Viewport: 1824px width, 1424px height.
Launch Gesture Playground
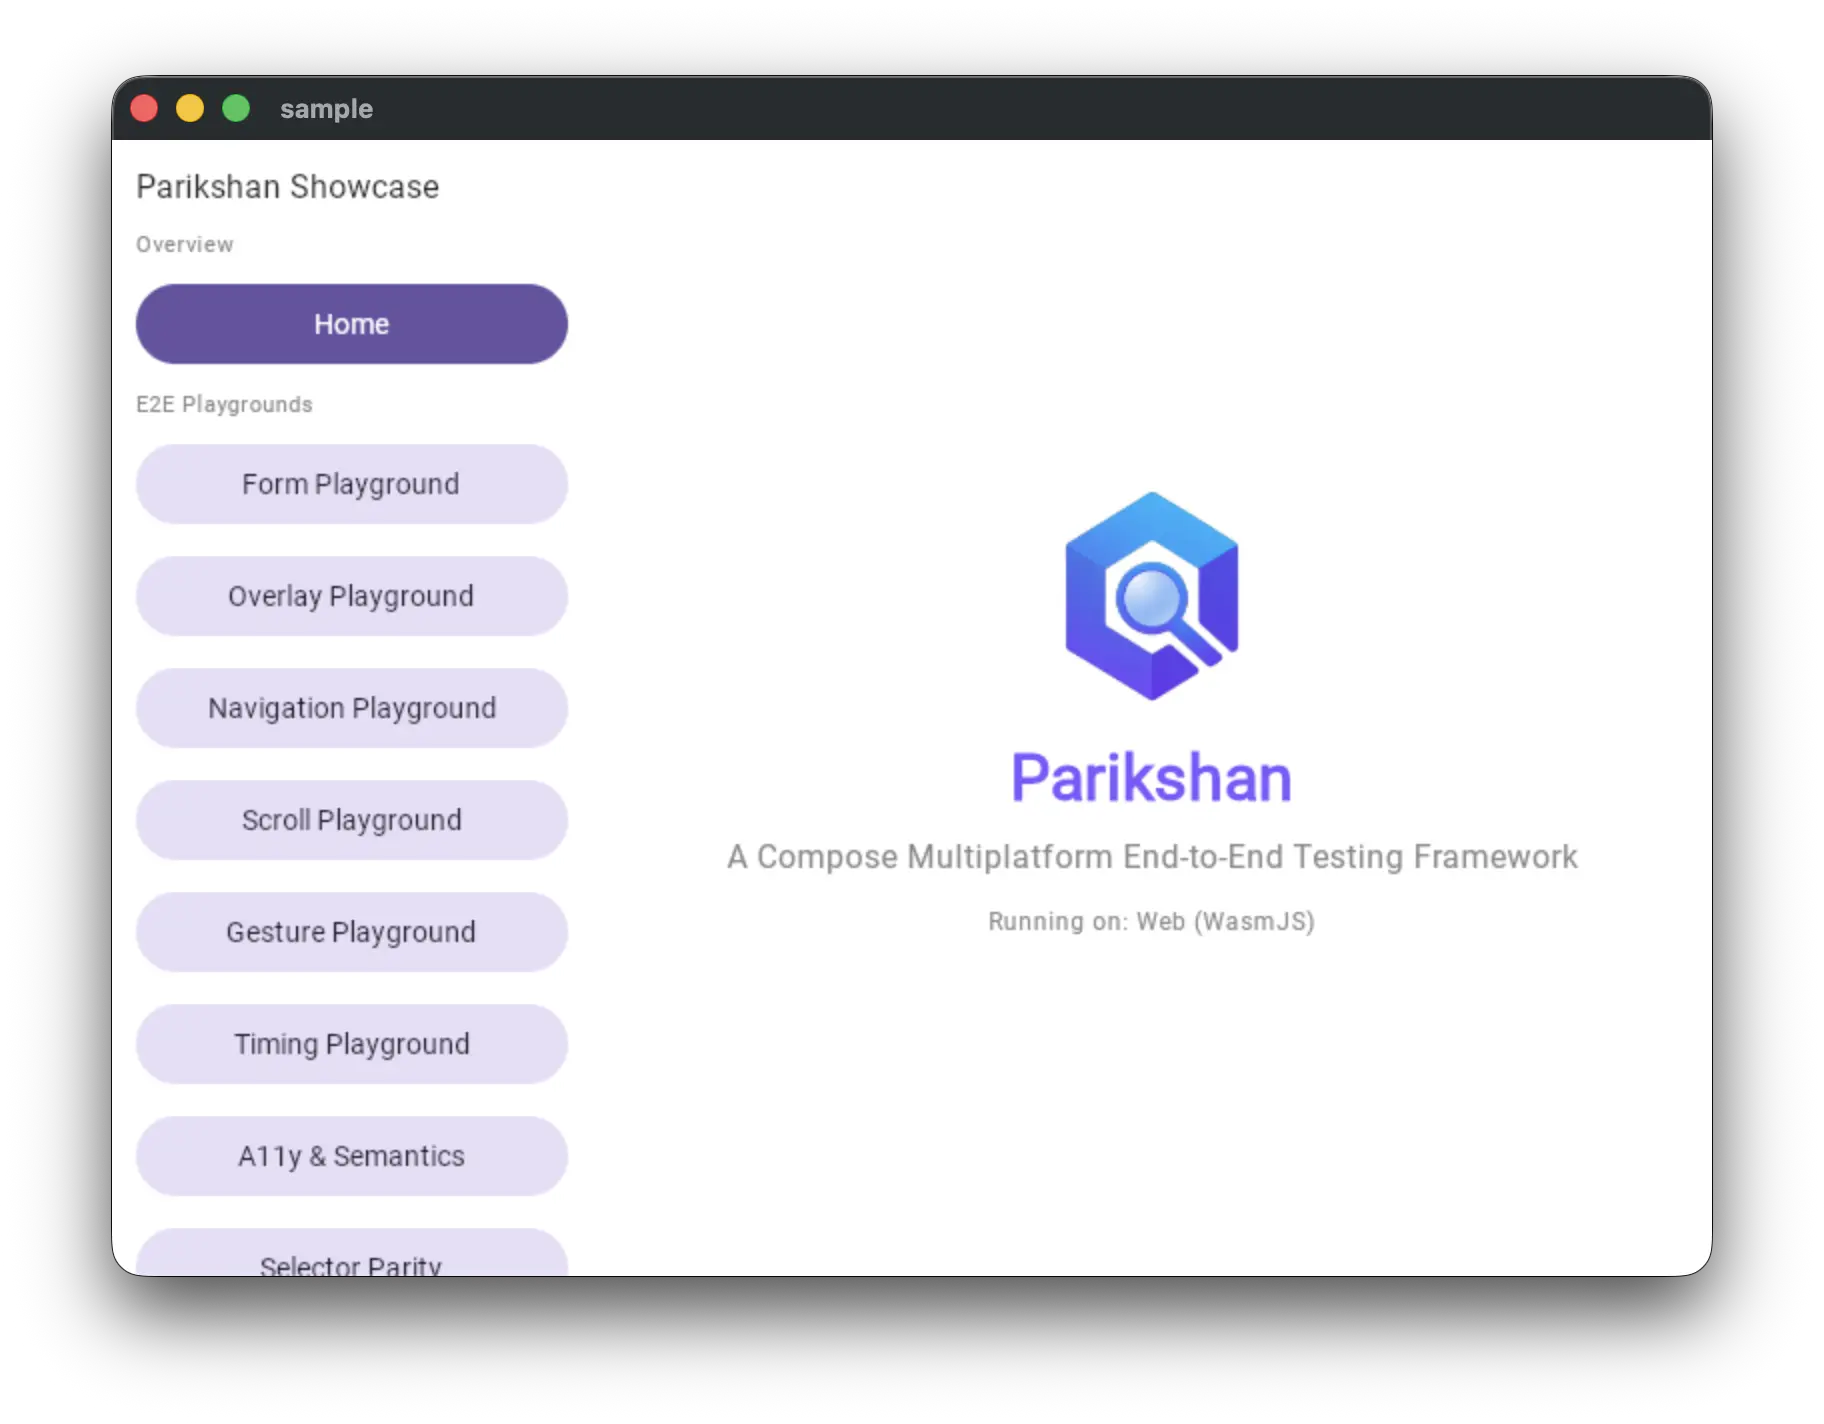[x=351, y=932]
